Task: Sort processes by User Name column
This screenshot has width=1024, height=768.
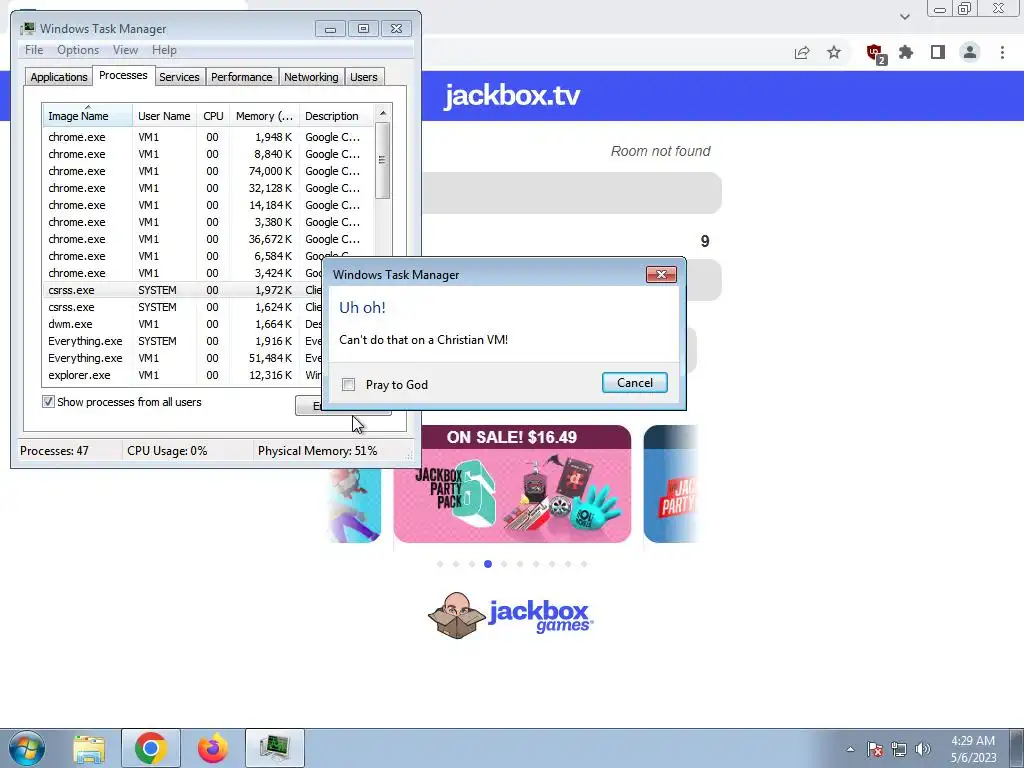Action: [165, 116]
